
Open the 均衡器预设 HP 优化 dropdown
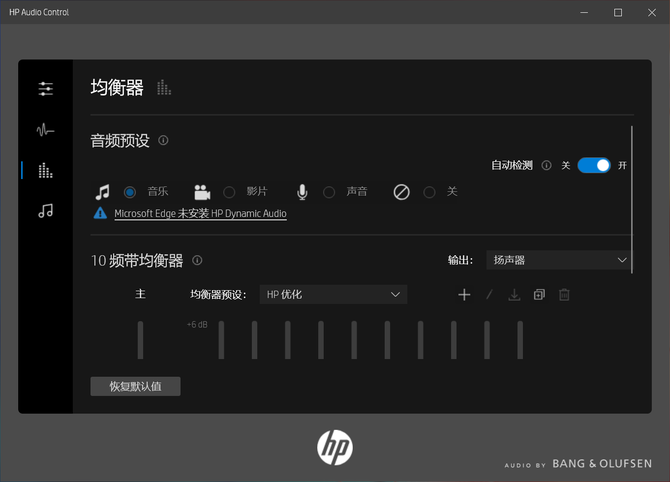click(333, 294)
